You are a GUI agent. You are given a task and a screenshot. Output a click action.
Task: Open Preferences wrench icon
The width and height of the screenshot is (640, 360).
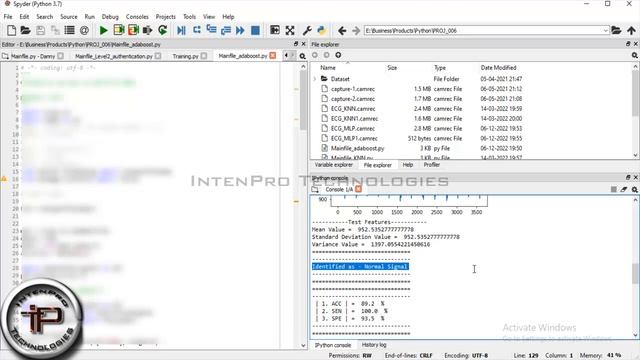(307, 30)
